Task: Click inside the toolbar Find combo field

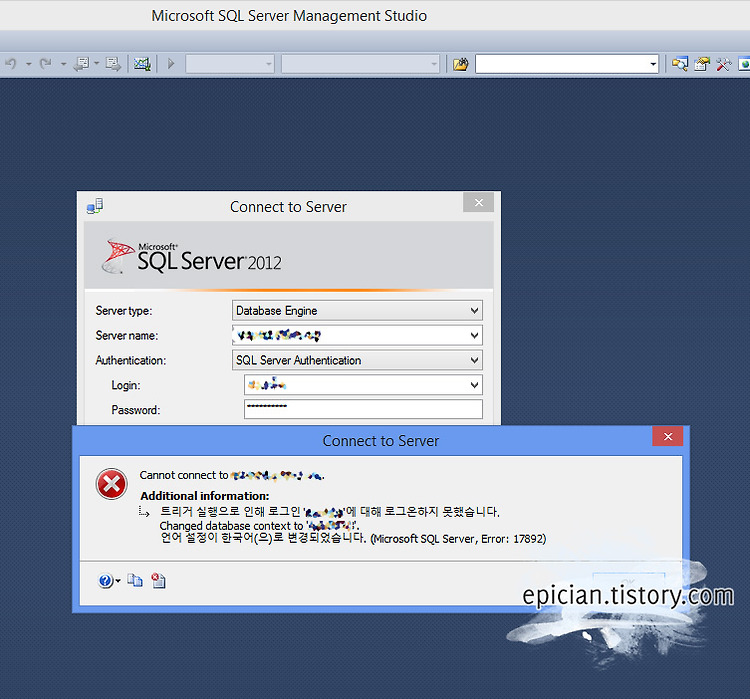Action: click(561, 64)
